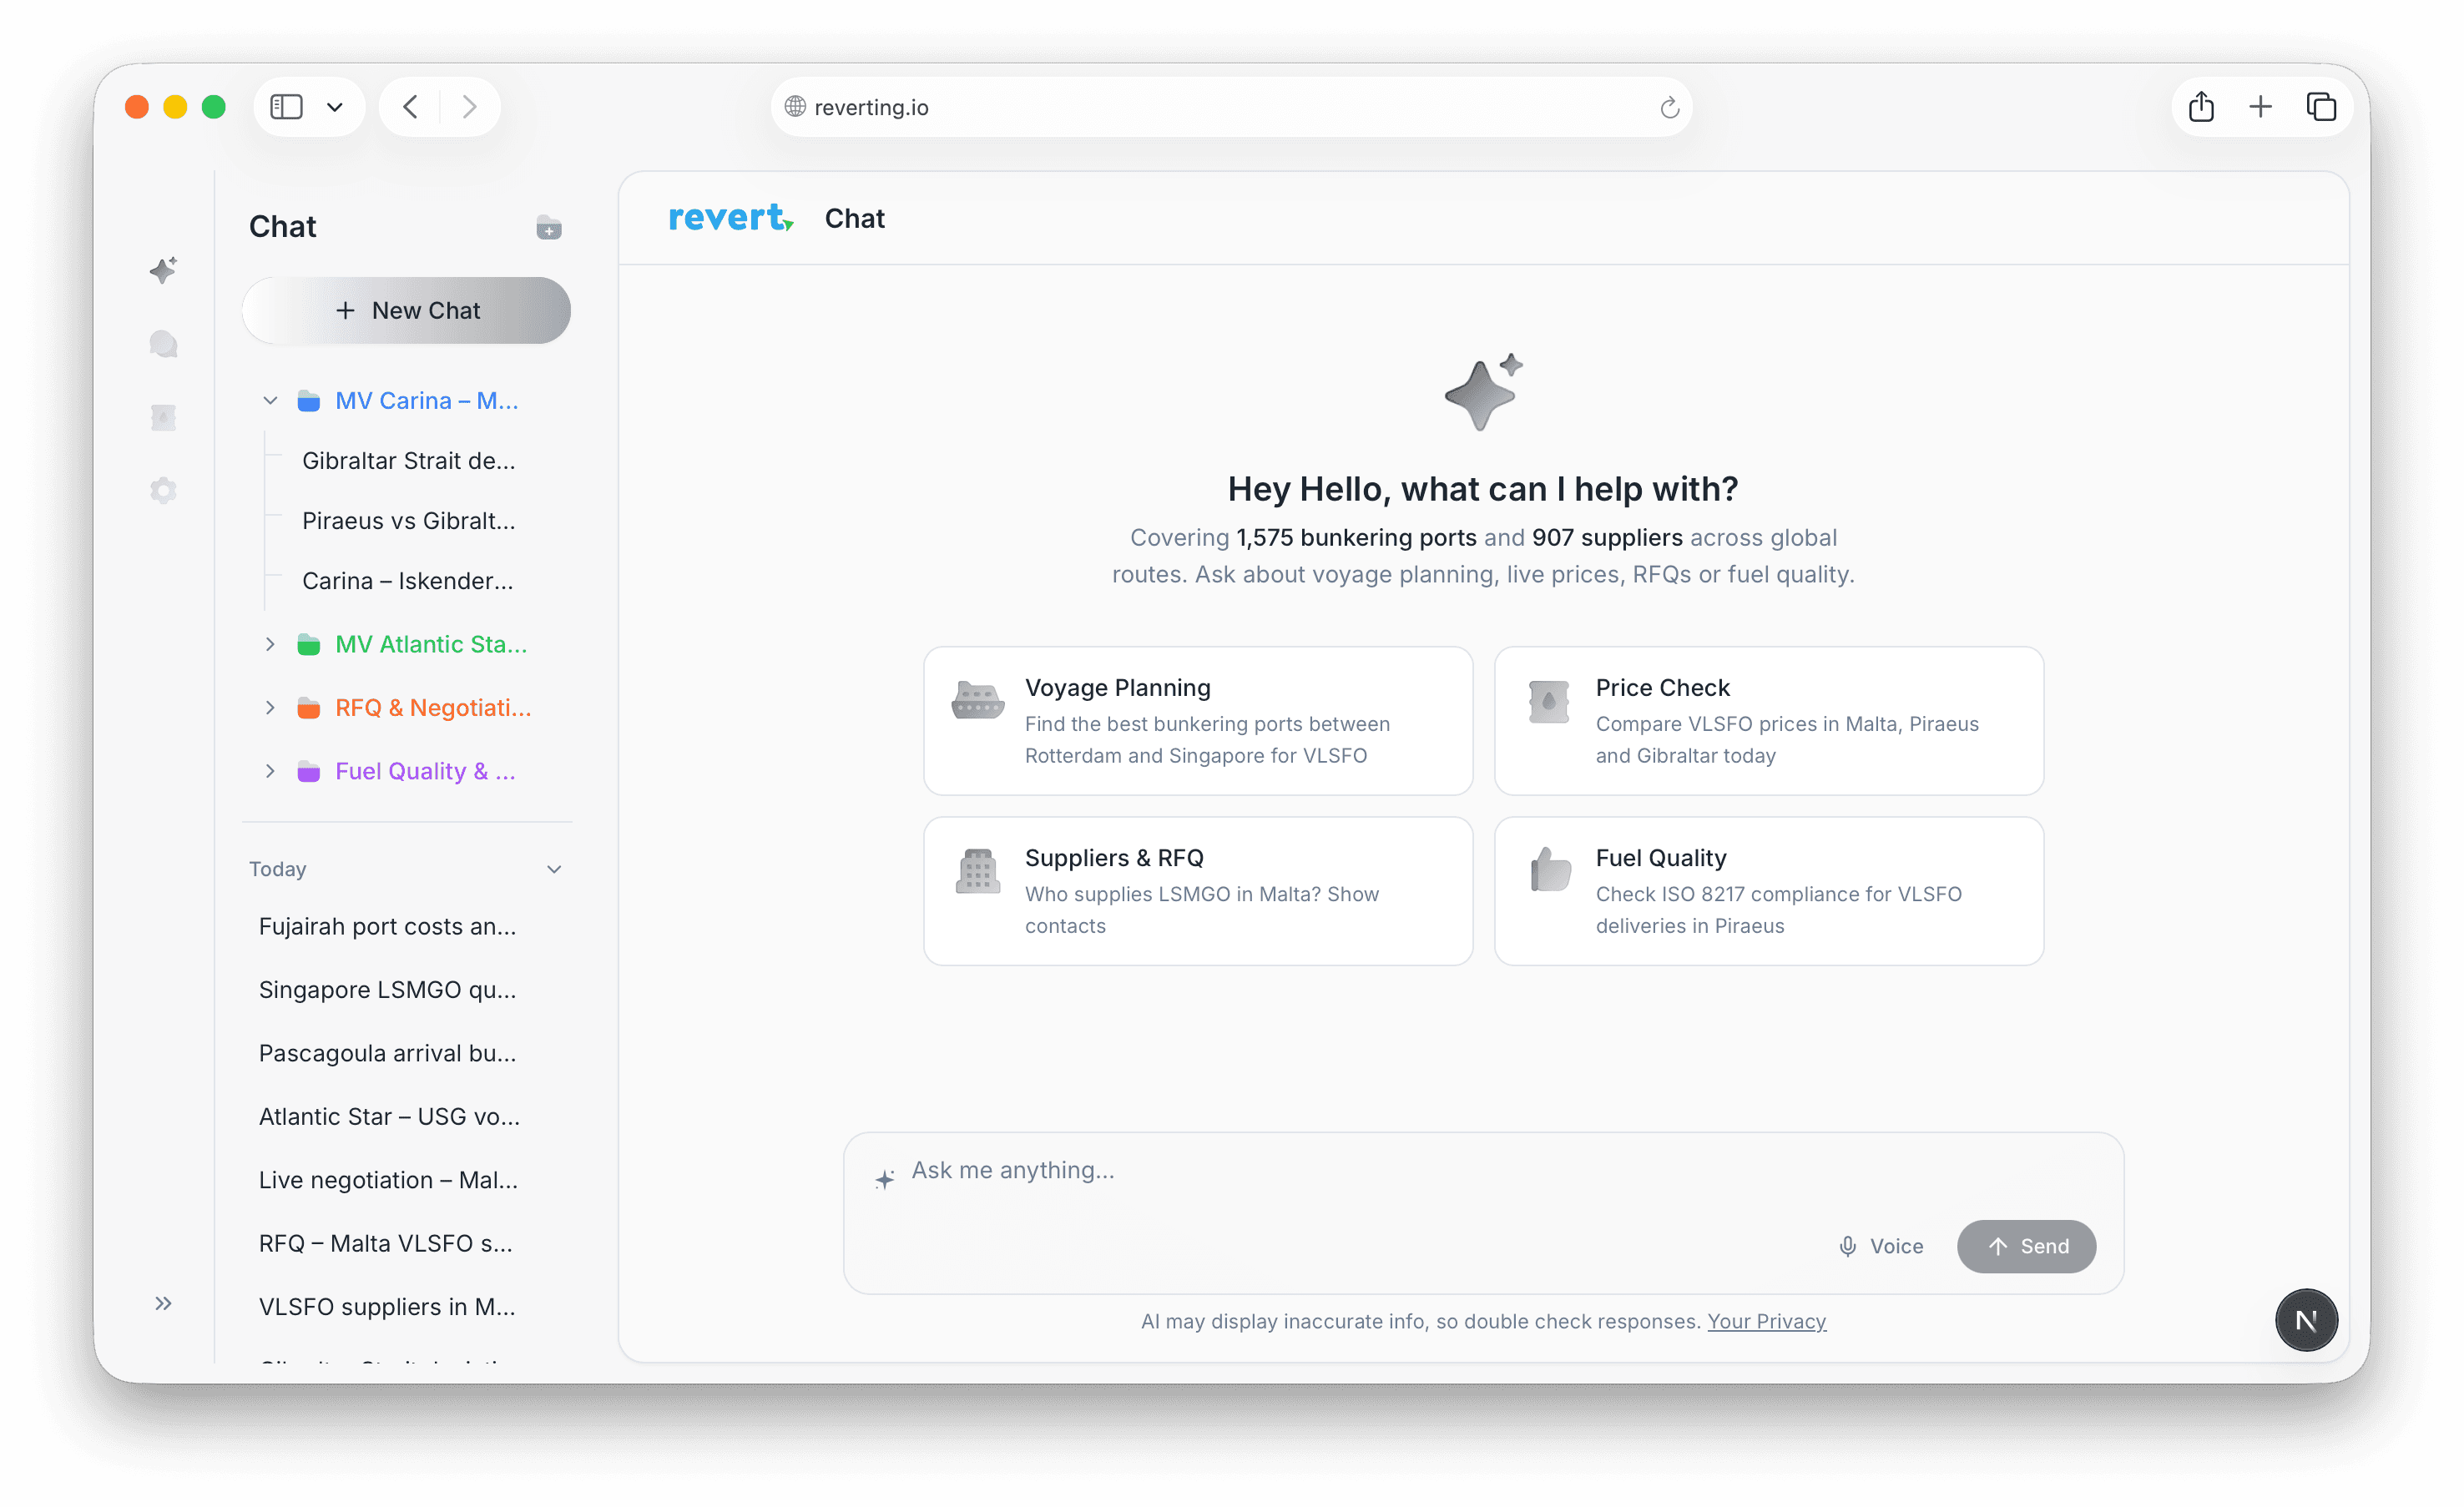Open the settings gear in left rail
This screenshot has height=1507, width=2464.
(163, 490)
